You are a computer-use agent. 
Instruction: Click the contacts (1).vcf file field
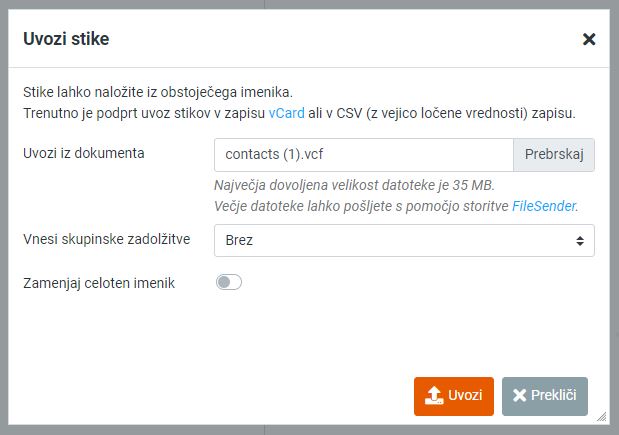pyautogui.click(x=364, y=154)
